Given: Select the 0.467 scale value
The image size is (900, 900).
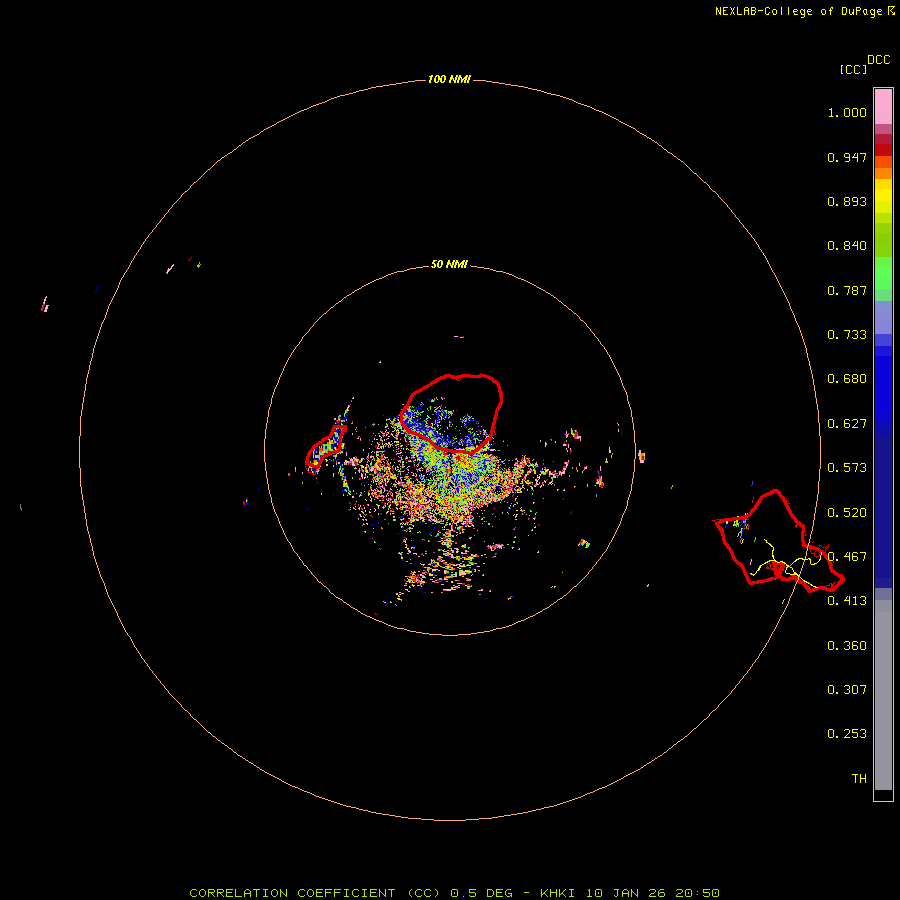Looking at the screenshot, I should (847, 557).
